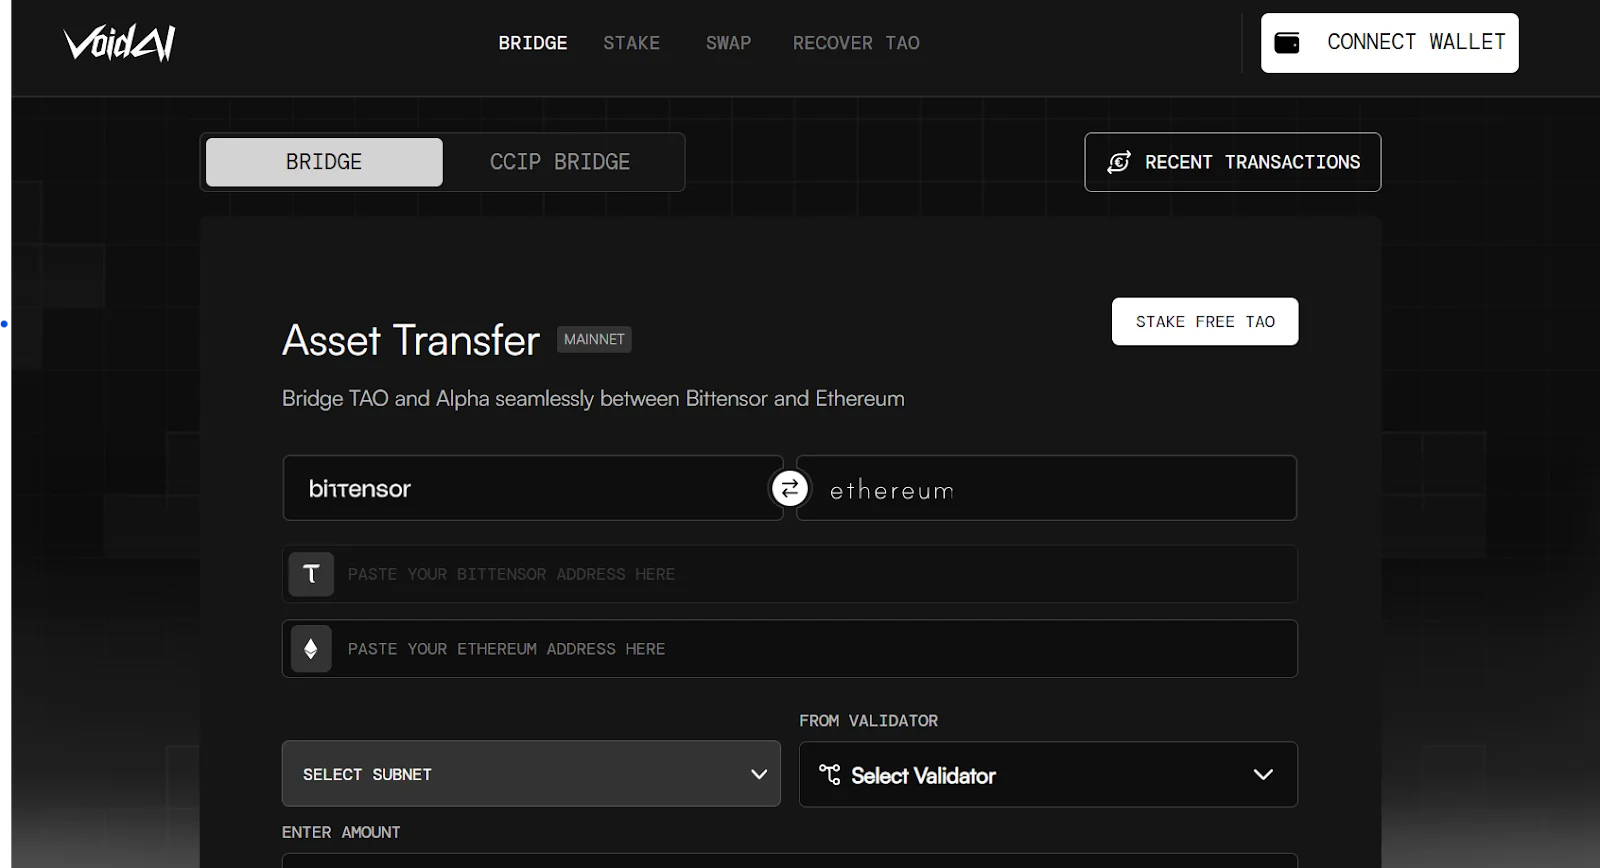Click the VoidAI logo
Screen dimensions: 1600x868
(119, 43)
